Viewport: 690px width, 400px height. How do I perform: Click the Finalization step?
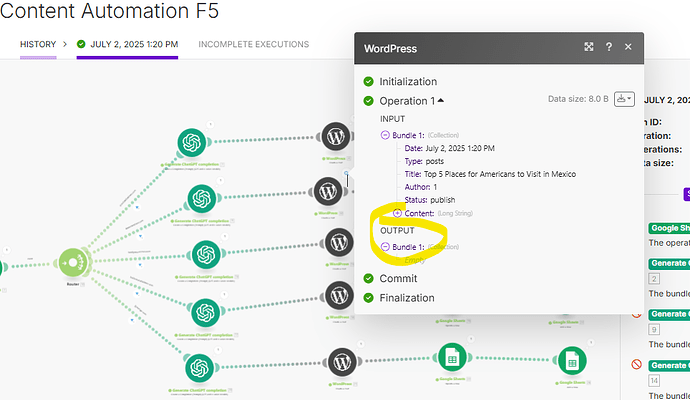[407, 298]
